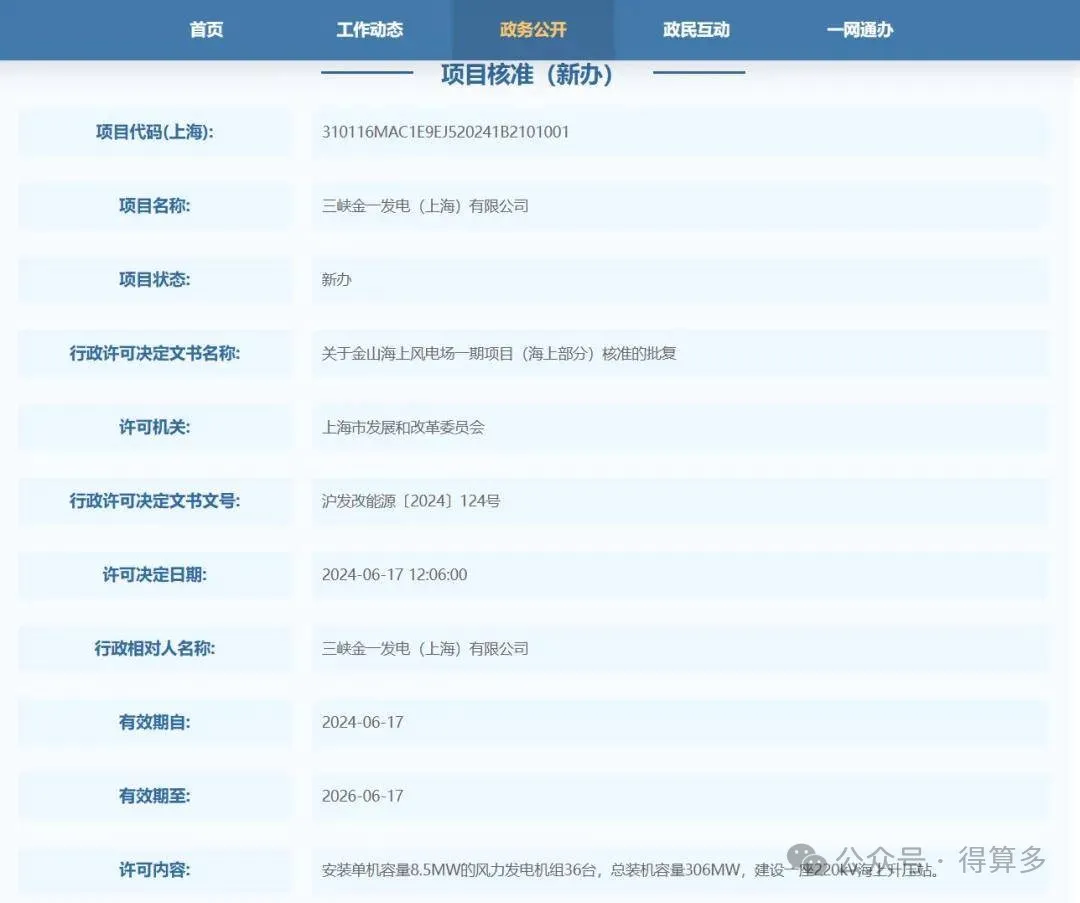Open the 一网通办 tab
This screenshot has width=1080, height=903.
(x=860, y=30)
